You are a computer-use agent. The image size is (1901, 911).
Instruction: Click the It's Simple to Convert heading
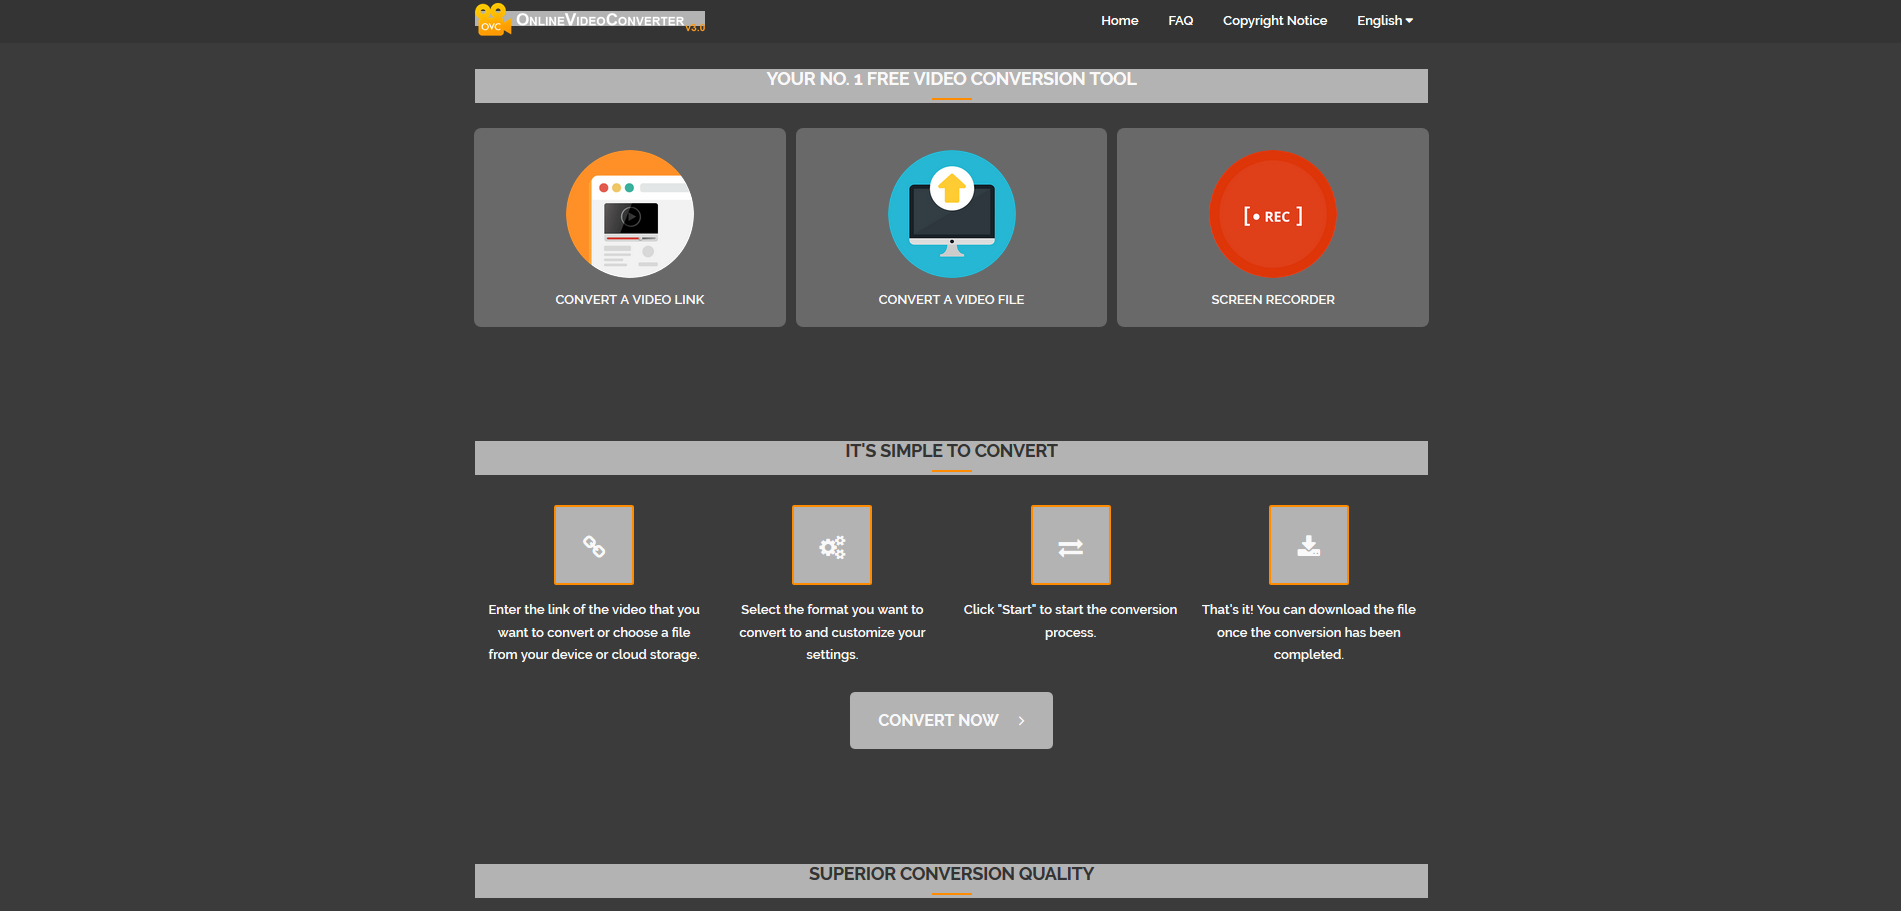click(x=950, y=451)
